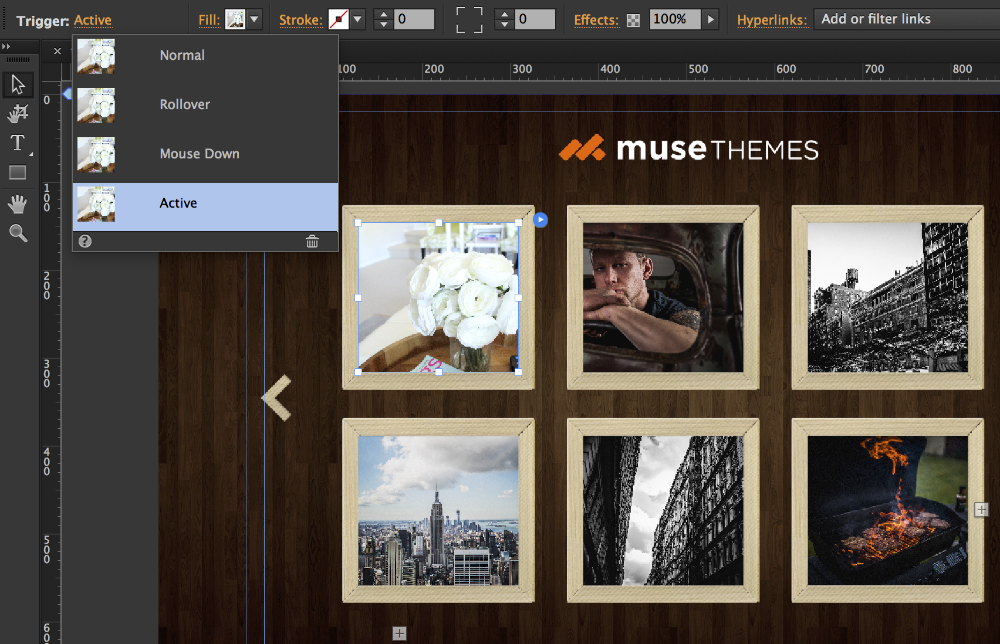
Task: Click the Add or filter links field
Action: coord(905,19)
